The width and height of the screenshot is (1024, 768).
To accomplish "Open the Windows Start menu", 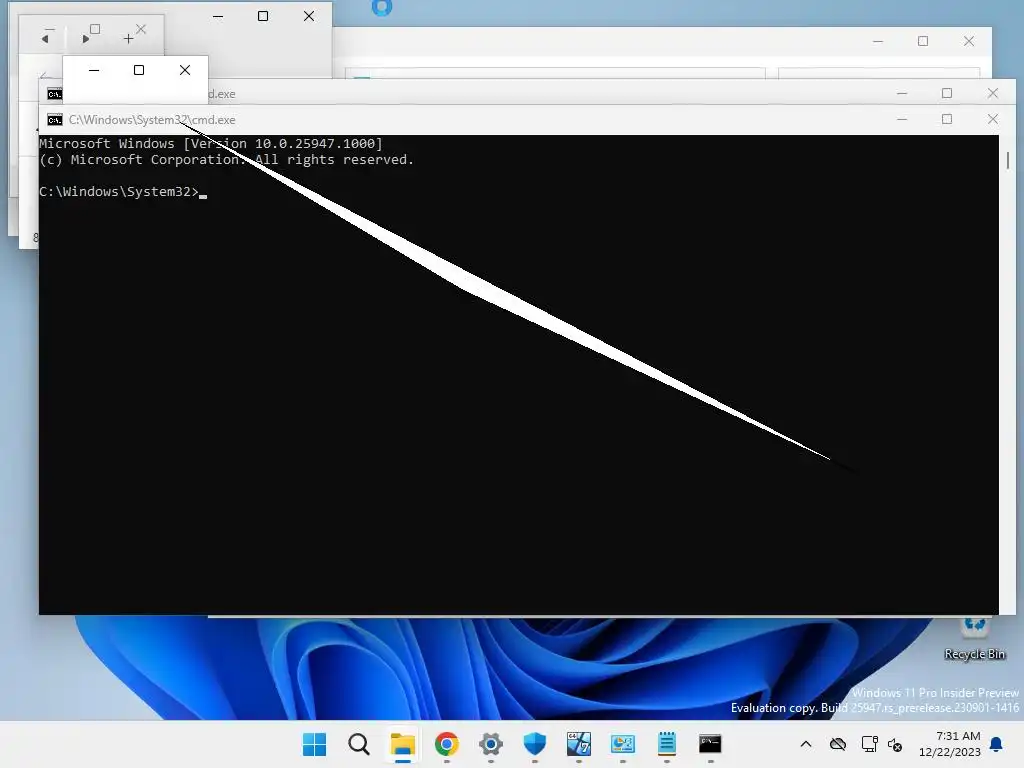I will tap(314, 744).
